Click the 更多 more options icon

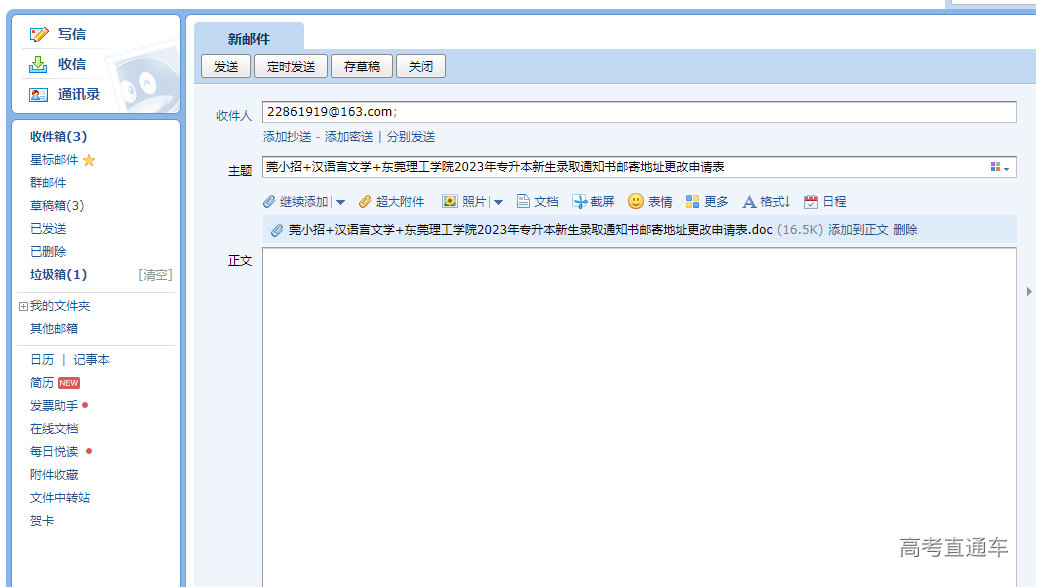pyautogui.click(x=691, y=201)
